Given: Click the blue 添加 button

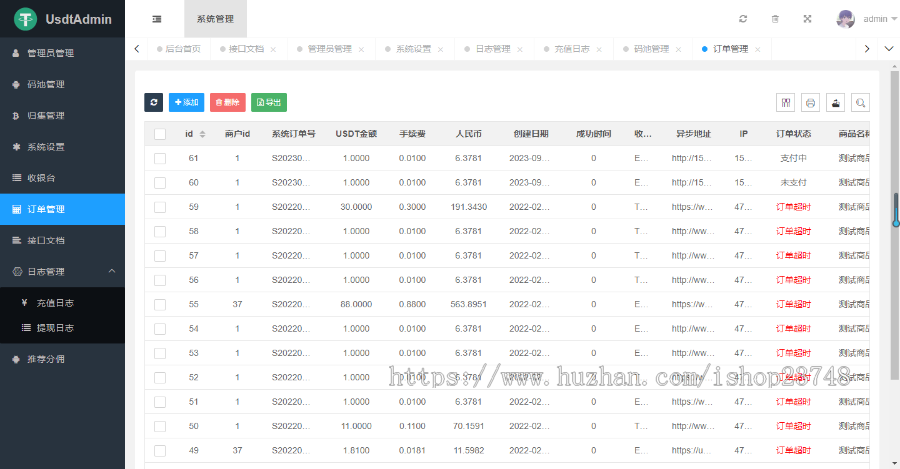Looking at the screenshot, I should [186, 102].
